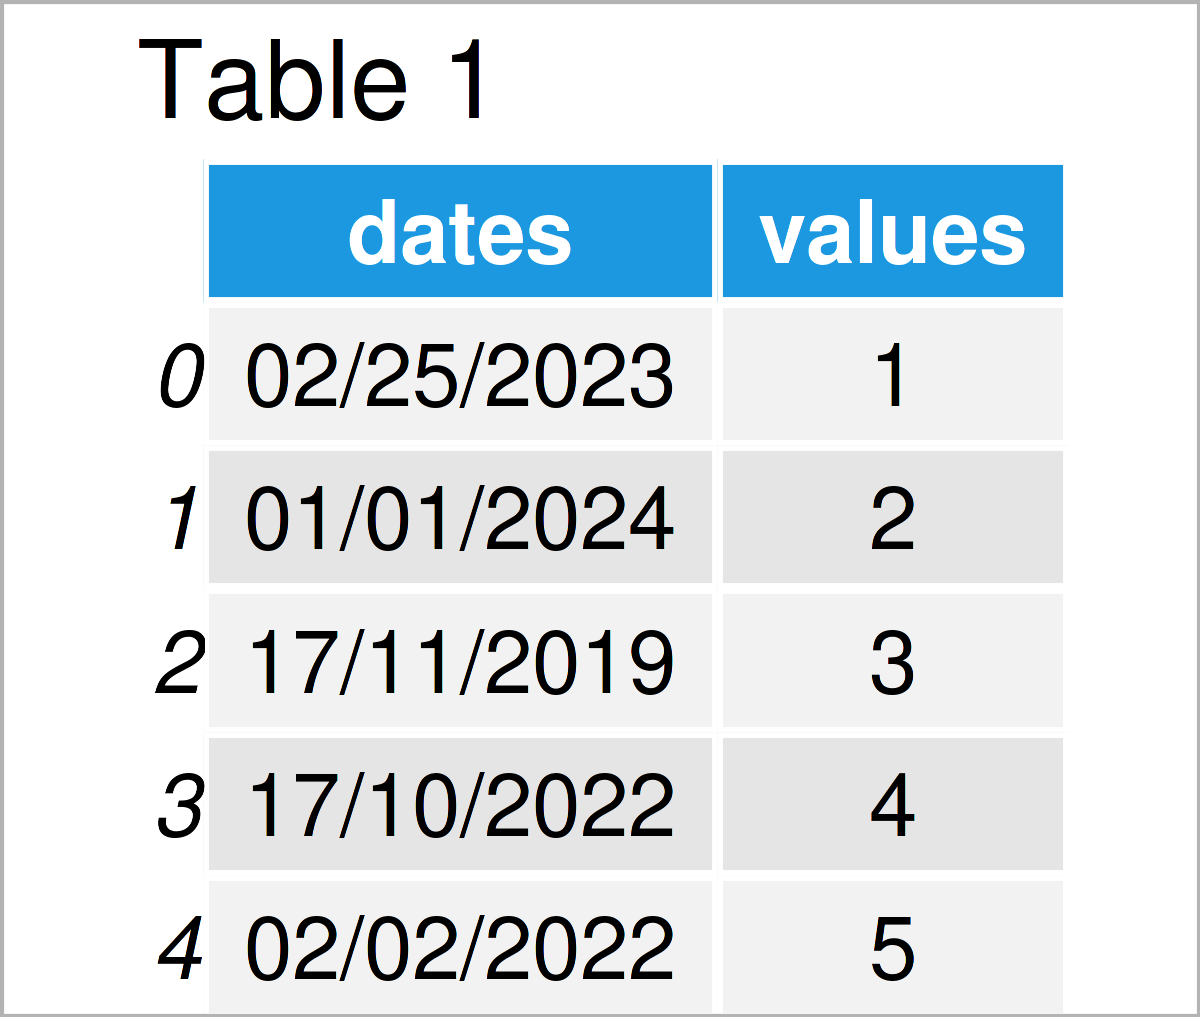Click the date cell 17/11/2019
The width and height of the screenshot is (1200, 1017).
click(460, 660)
